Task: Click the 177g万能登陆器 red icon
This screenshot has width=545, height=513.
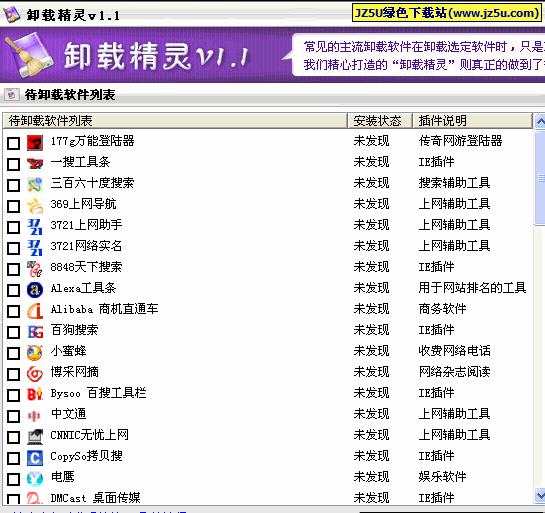Action: pos(35,142)
